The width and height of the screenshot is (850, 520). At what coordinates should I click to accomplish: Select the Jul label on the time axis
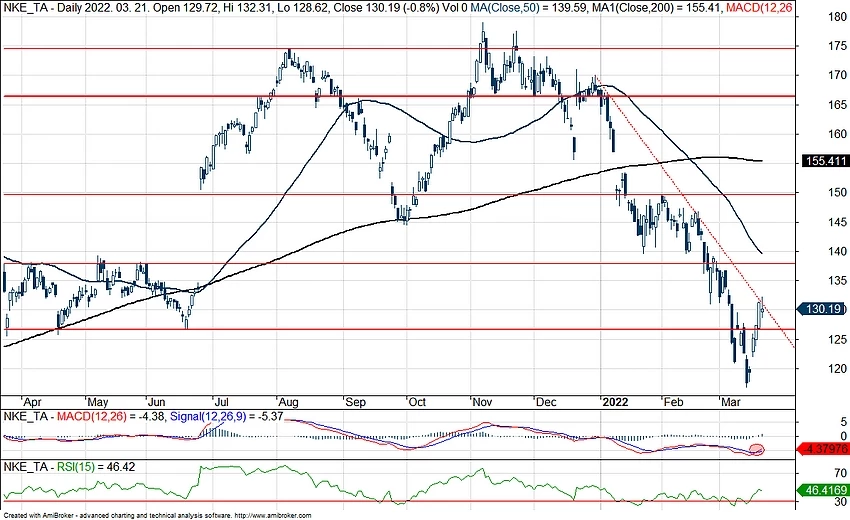pyautogui.click(x=221, y=402)
